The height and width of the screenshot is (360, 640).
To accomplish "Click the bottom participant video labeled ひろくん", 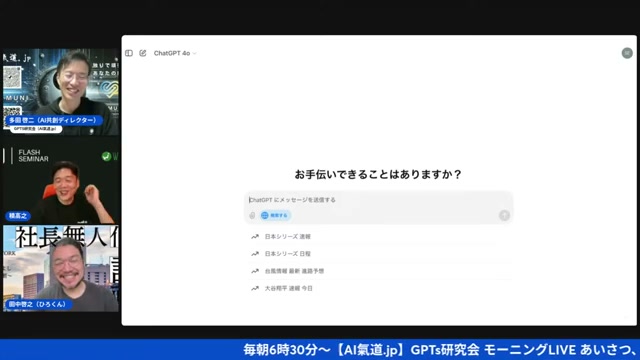I will pos(61,269).
